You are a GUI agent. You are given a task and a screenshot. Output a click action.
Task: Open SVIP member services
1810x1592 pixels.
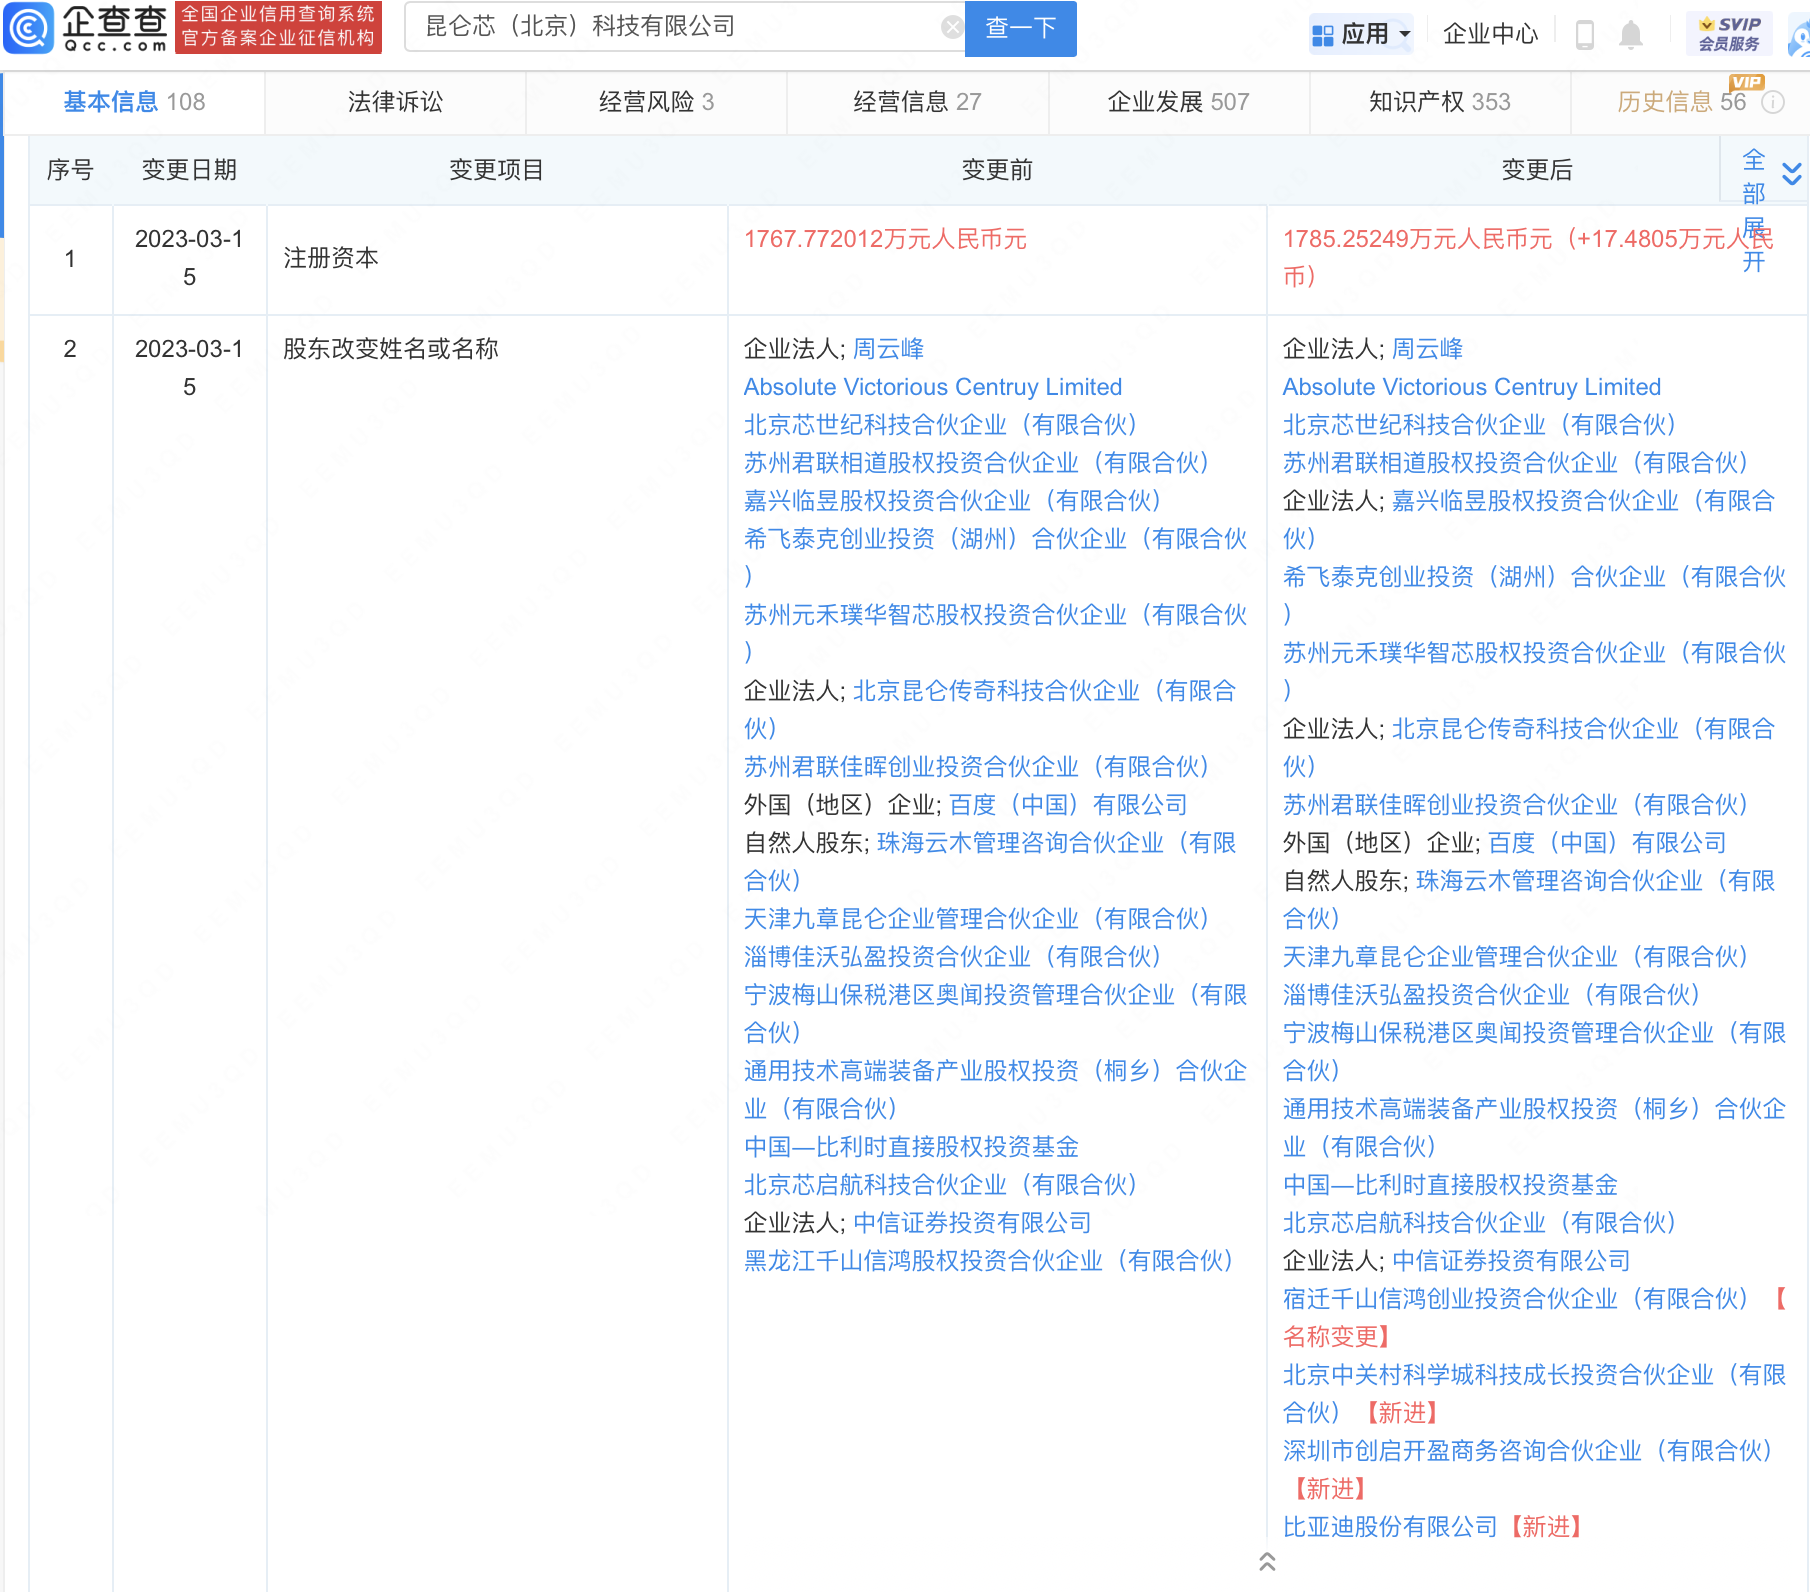click(1729, 34)
